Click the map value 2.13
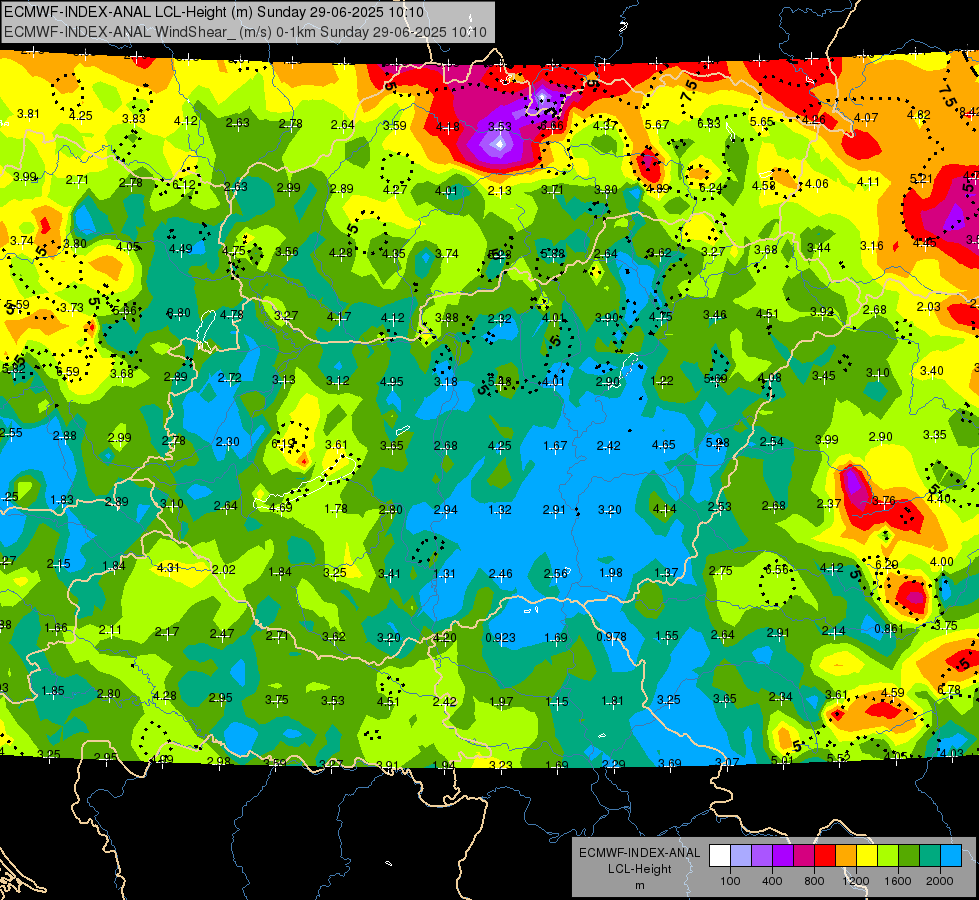Screen dimensions: 979x900 click(499, 190)
